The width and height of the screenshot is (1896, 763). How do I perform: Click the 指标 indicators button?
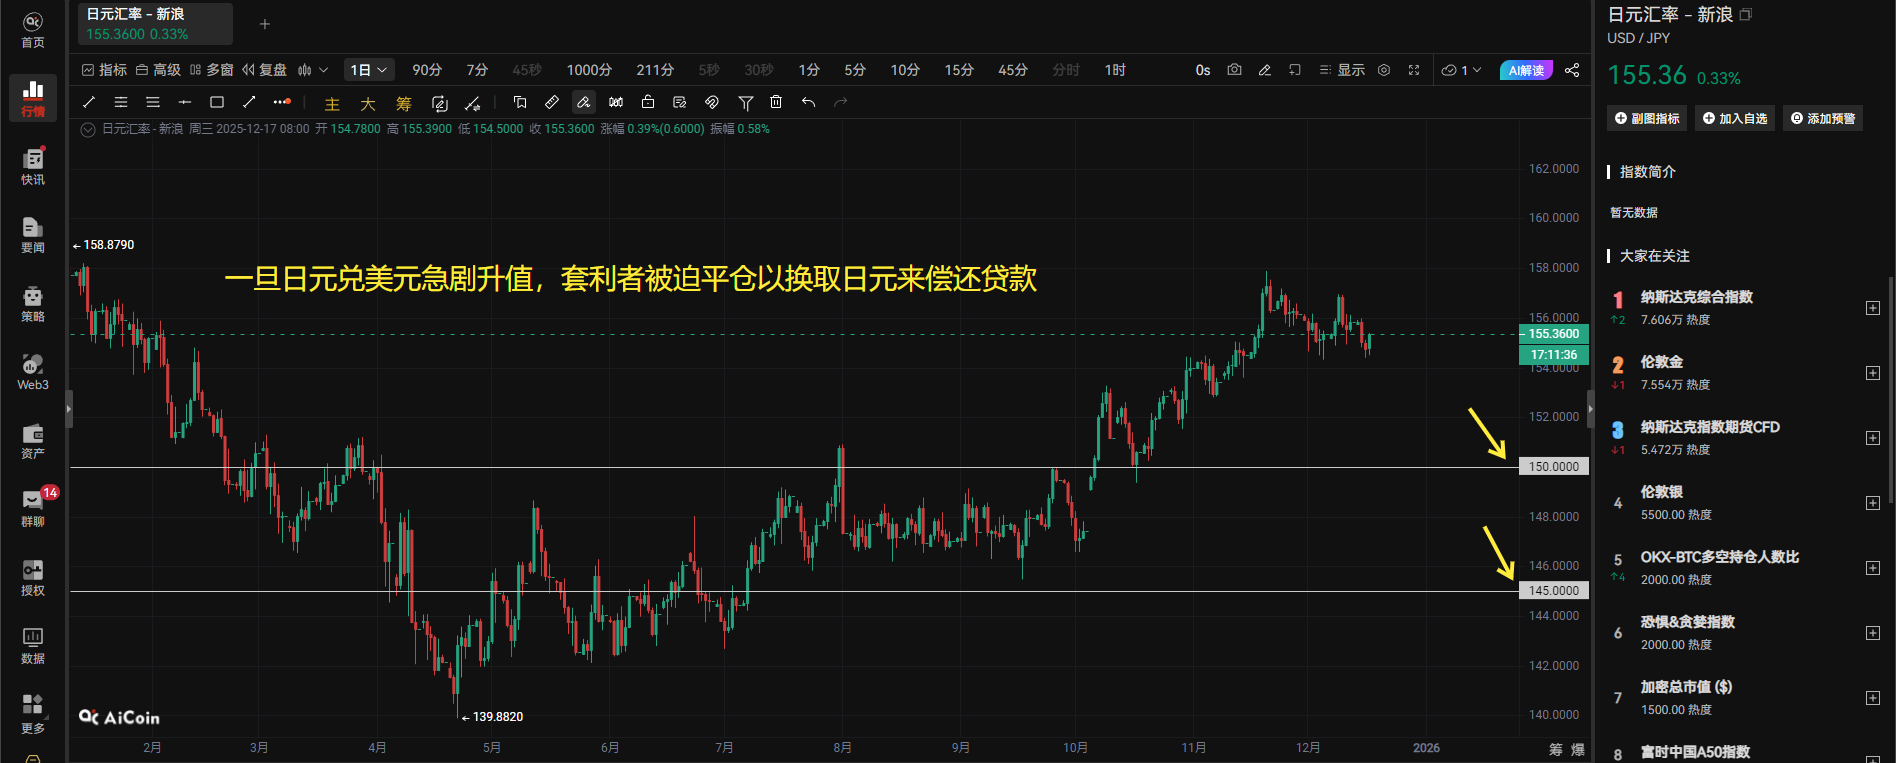(x=104, y=70)
